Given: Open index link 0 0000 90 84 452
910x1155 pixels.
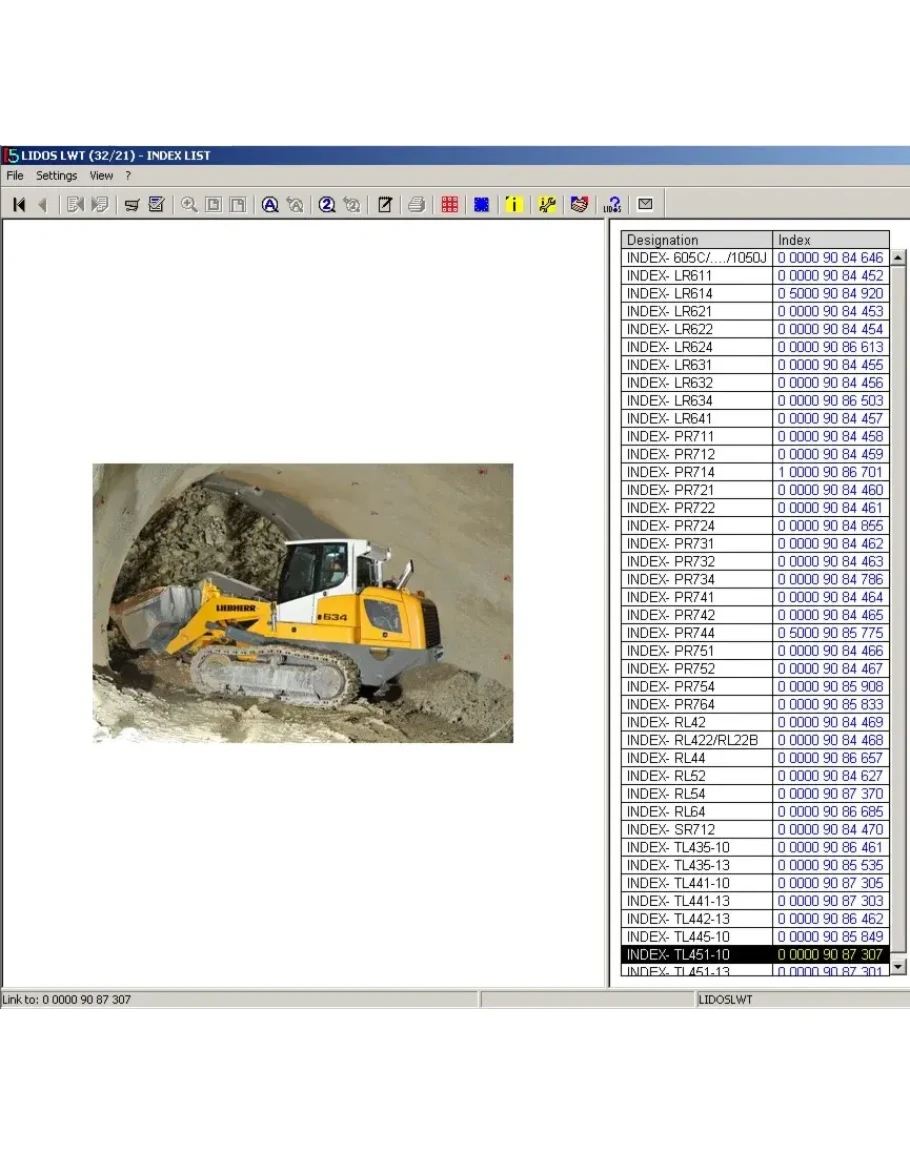Looking at the screenshot, I should pos(830,276).
